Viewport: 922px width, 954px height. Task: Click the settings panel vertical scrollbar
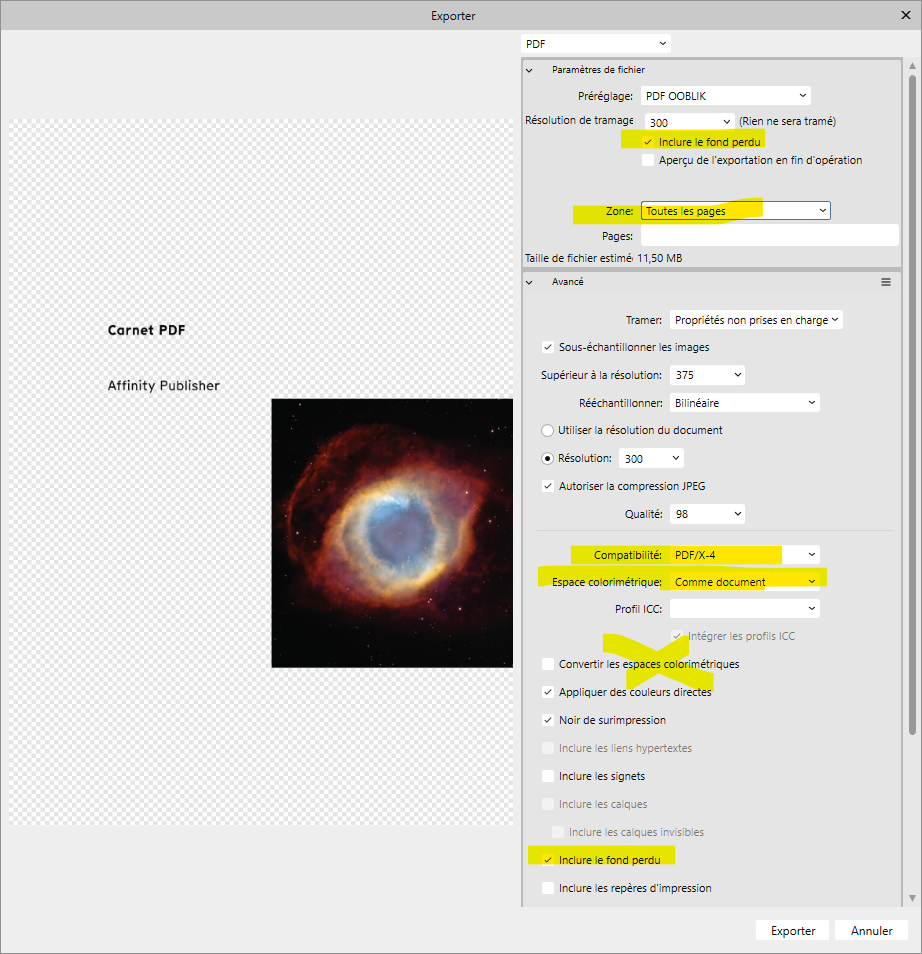[910, 400]
